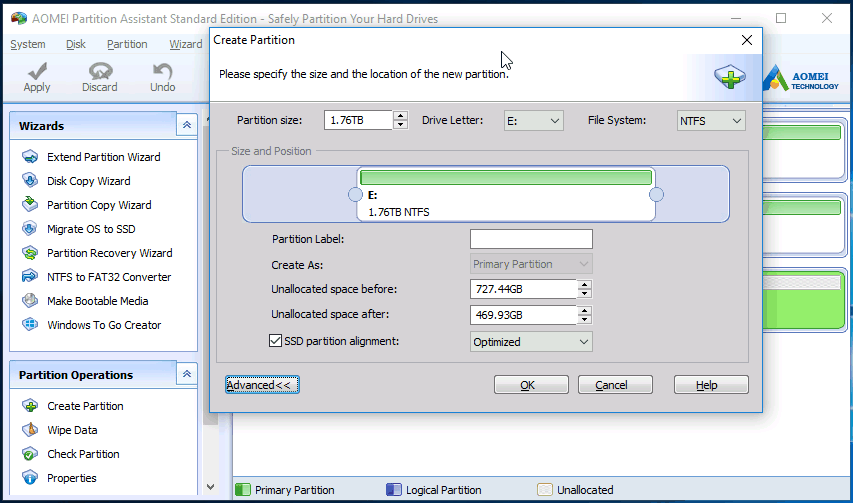Toggle SSD partition alignment checkbox
The height and width of the screenshot is (503, 853).
click(x=275, y=341)
